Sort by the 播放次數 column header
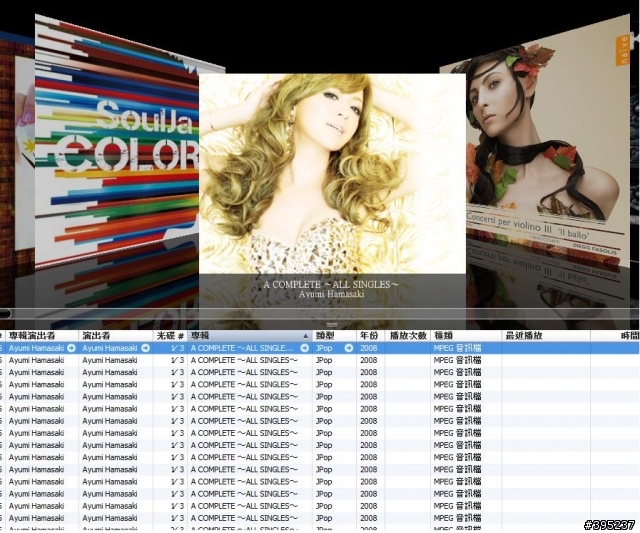Screen dimensions: 640x533 tap(407, 336)
